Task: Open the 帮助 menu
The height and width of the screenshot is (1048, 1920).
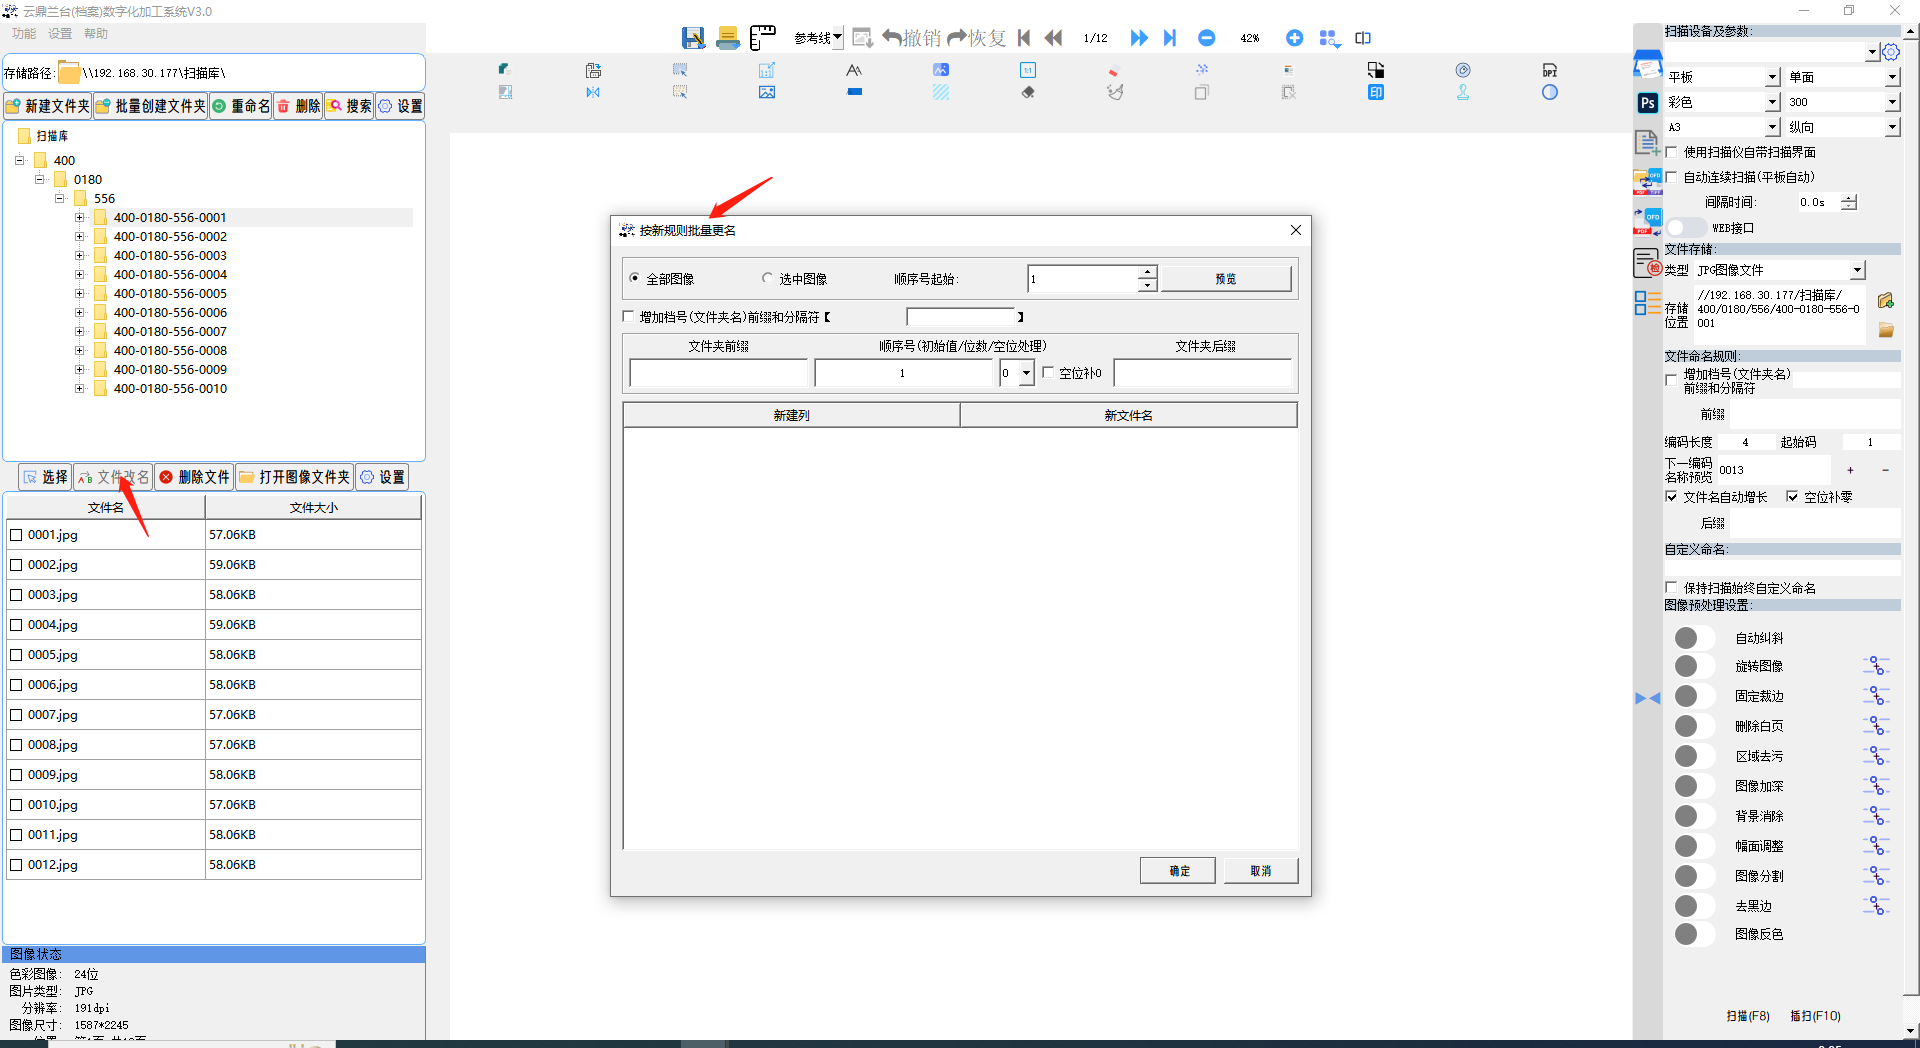Action: click(96, 34)
